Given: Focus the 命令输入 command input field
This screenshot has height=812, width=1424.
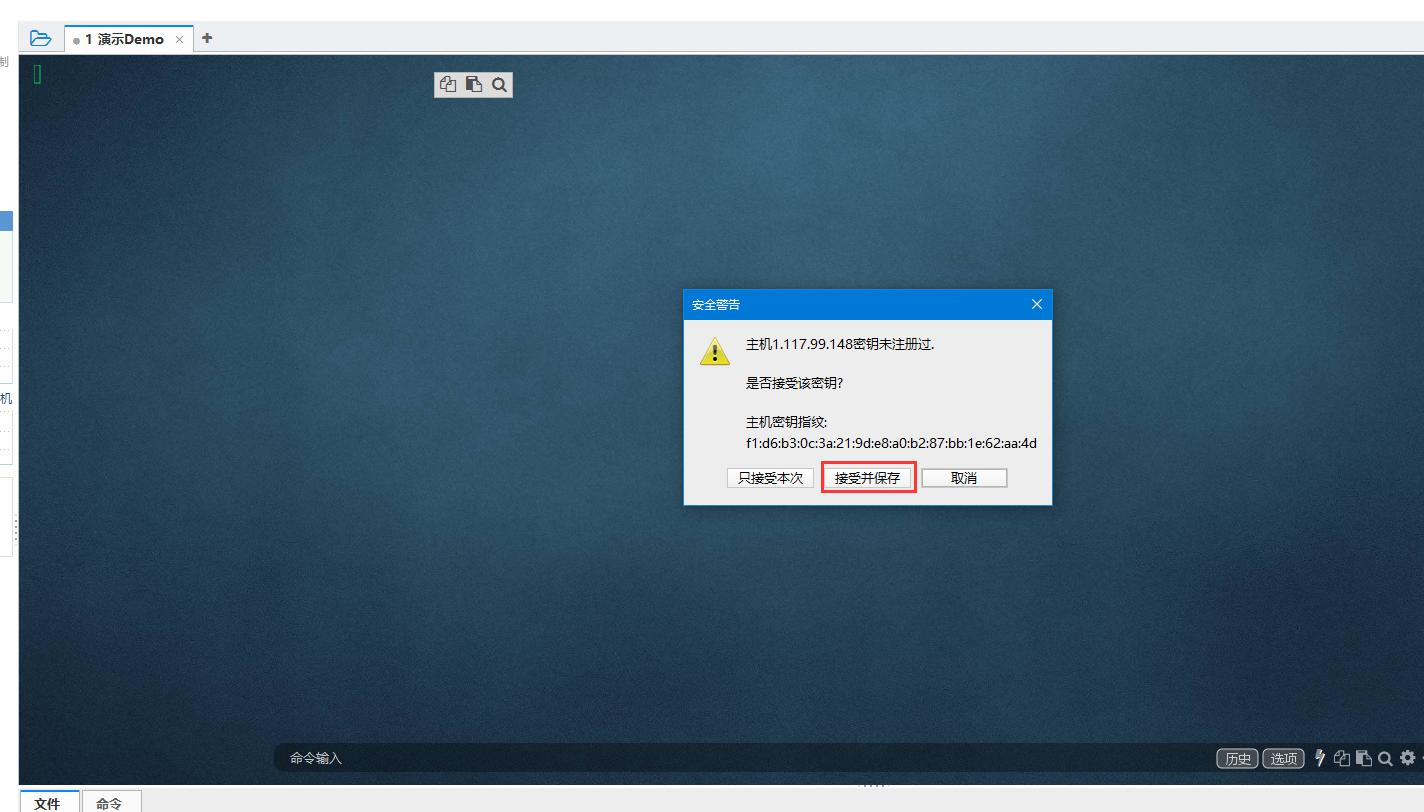Looking at the screenshot, I should (740, 758).
